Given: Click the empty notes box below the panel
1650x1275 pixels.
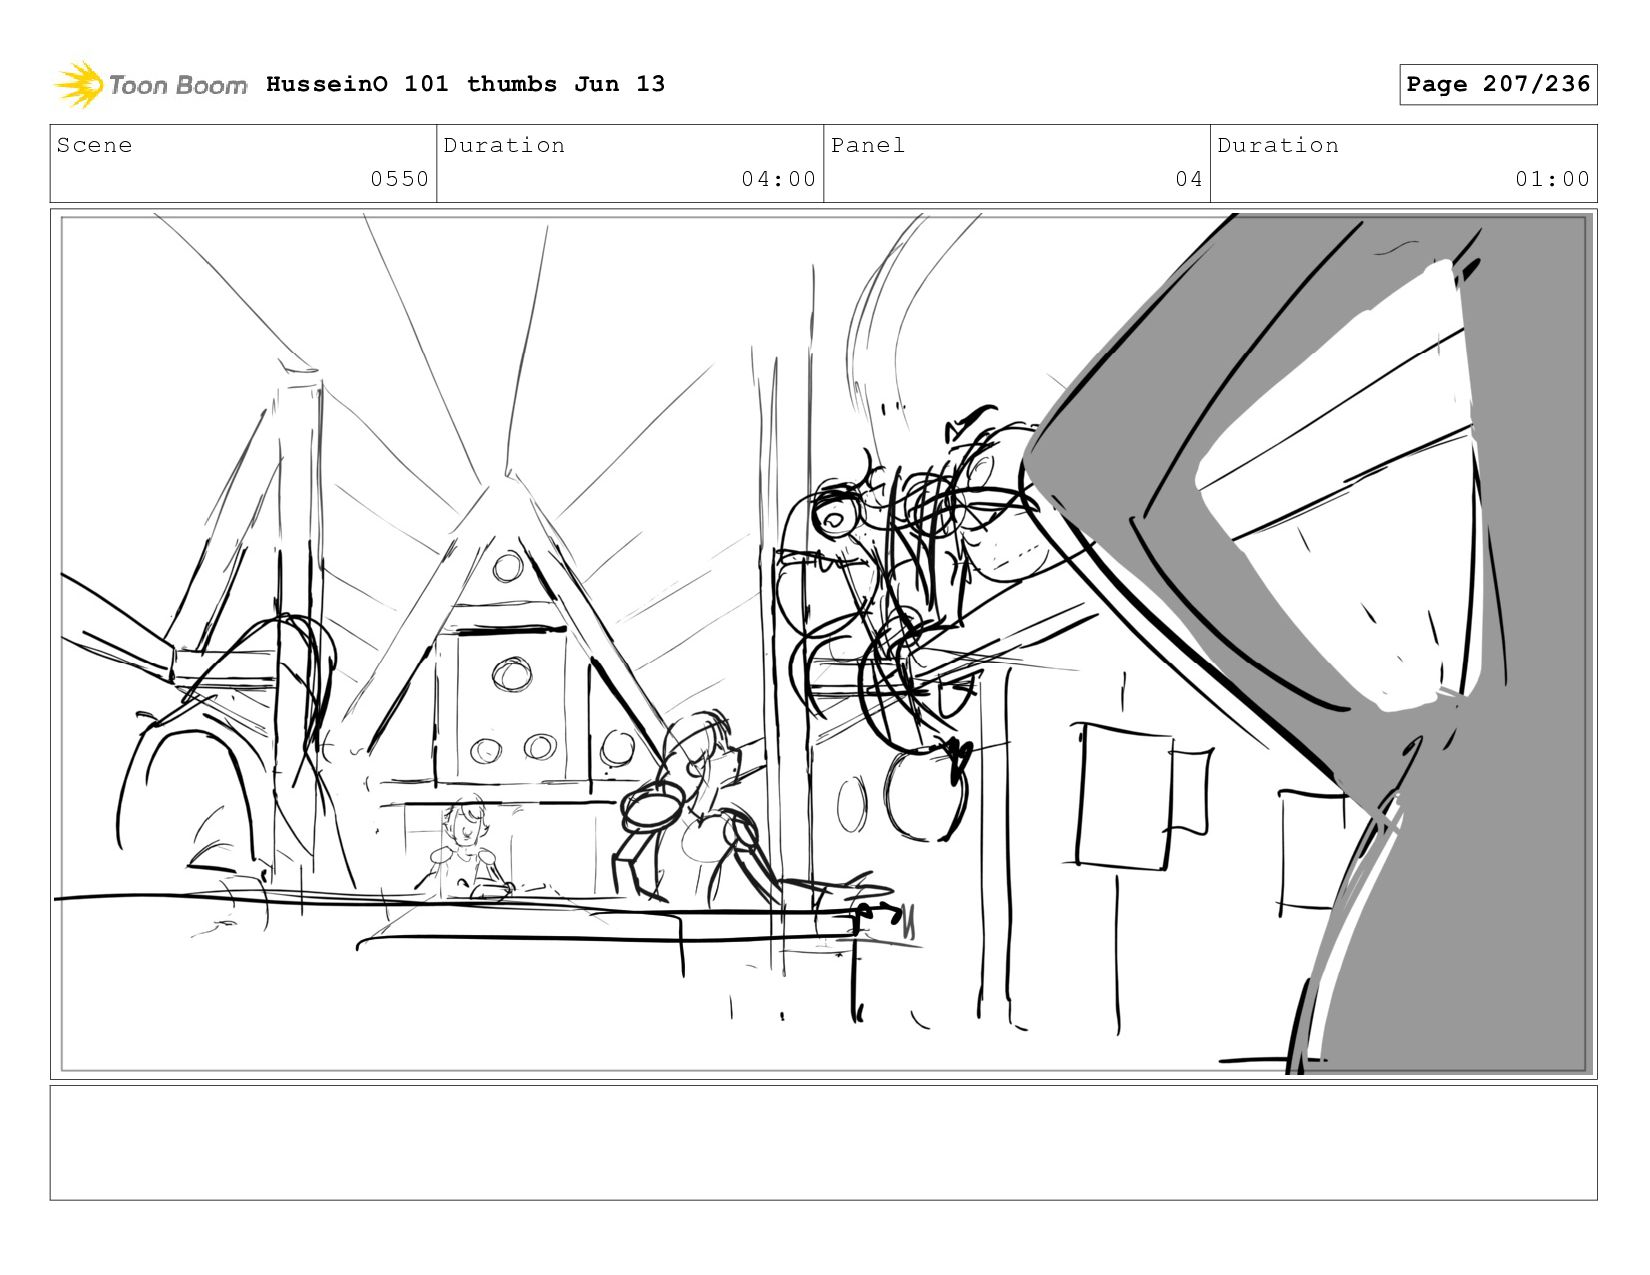Looking at the screenshot, I should [824, 1143].
